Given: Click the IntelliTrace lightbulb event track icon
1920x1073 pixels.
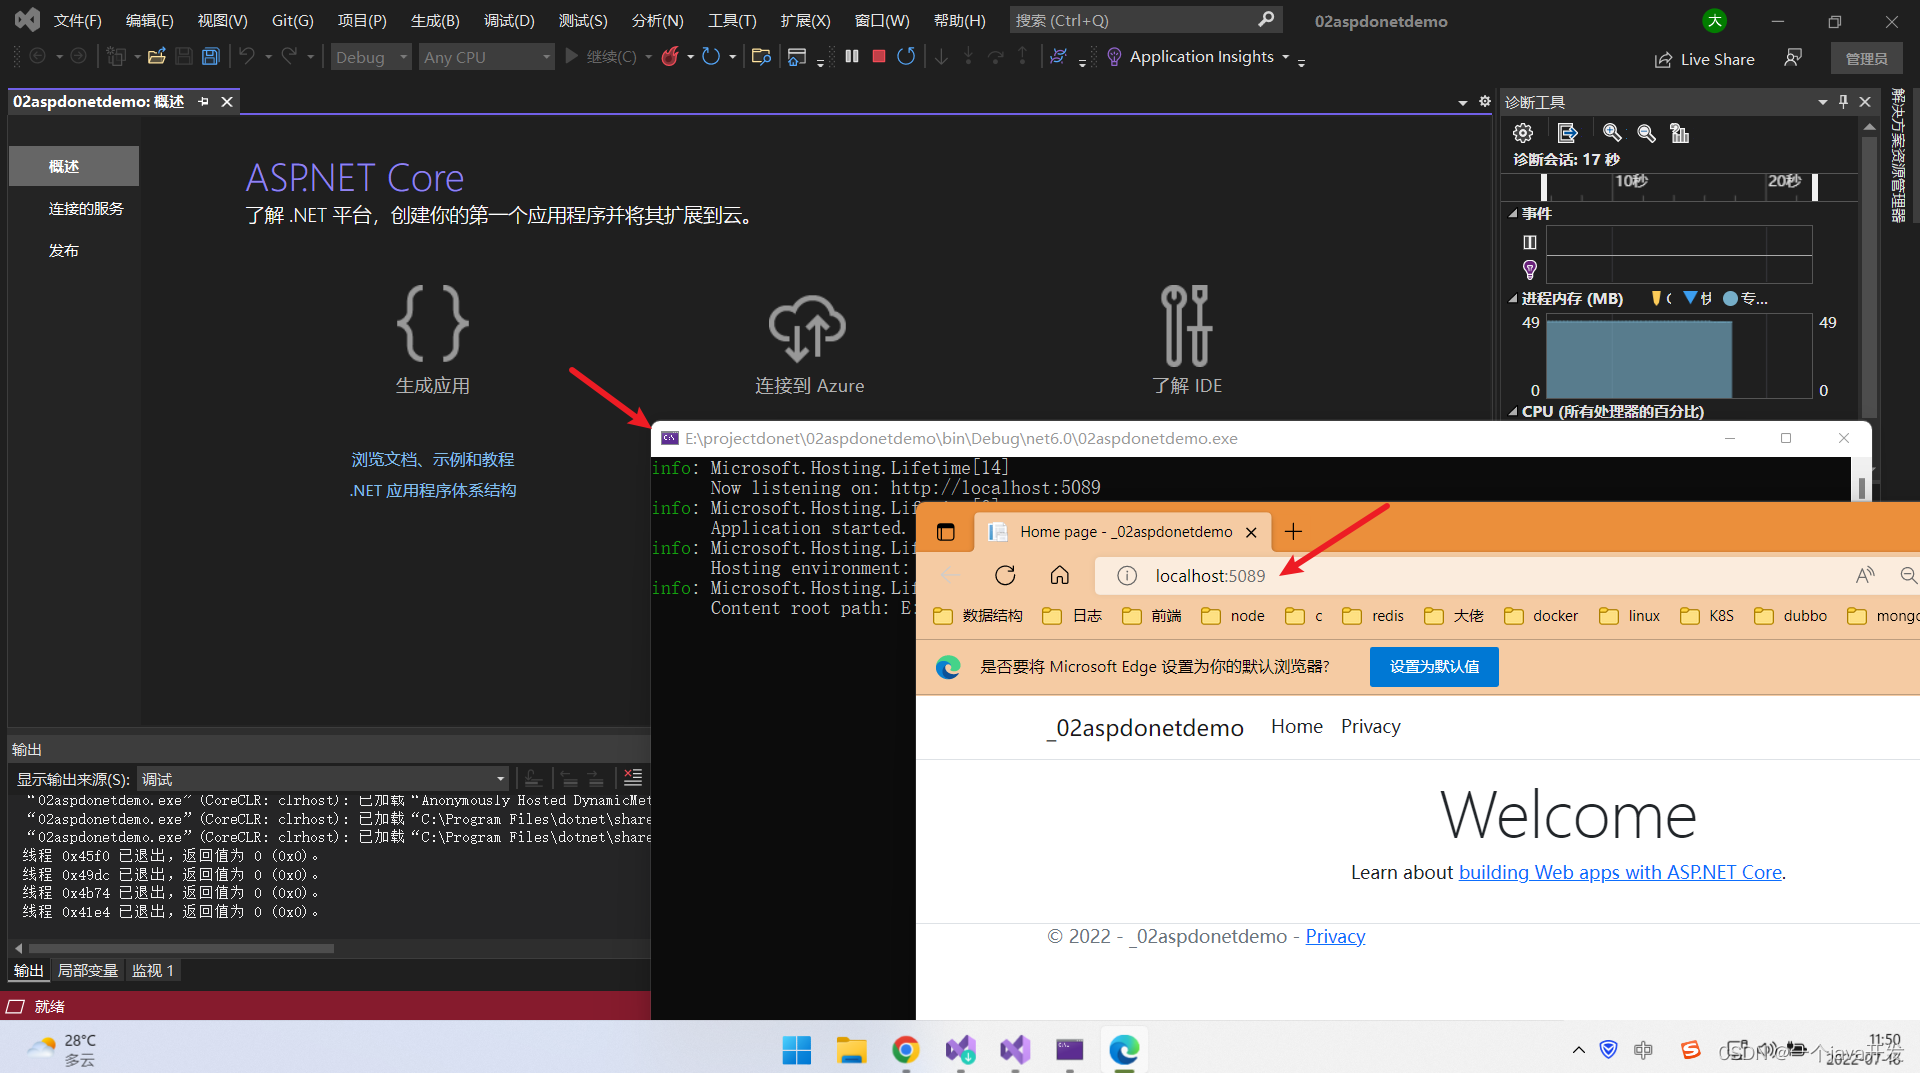Looking at the screenshot, I should click(1530, 269).
